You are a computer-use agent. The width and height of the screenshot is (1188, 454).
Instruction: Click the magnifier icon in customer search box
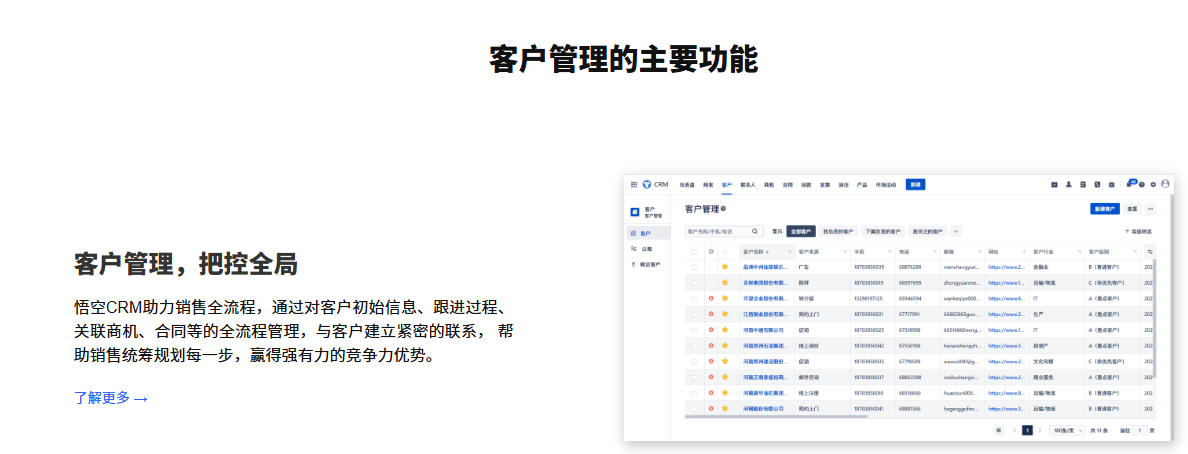point(755,231)
